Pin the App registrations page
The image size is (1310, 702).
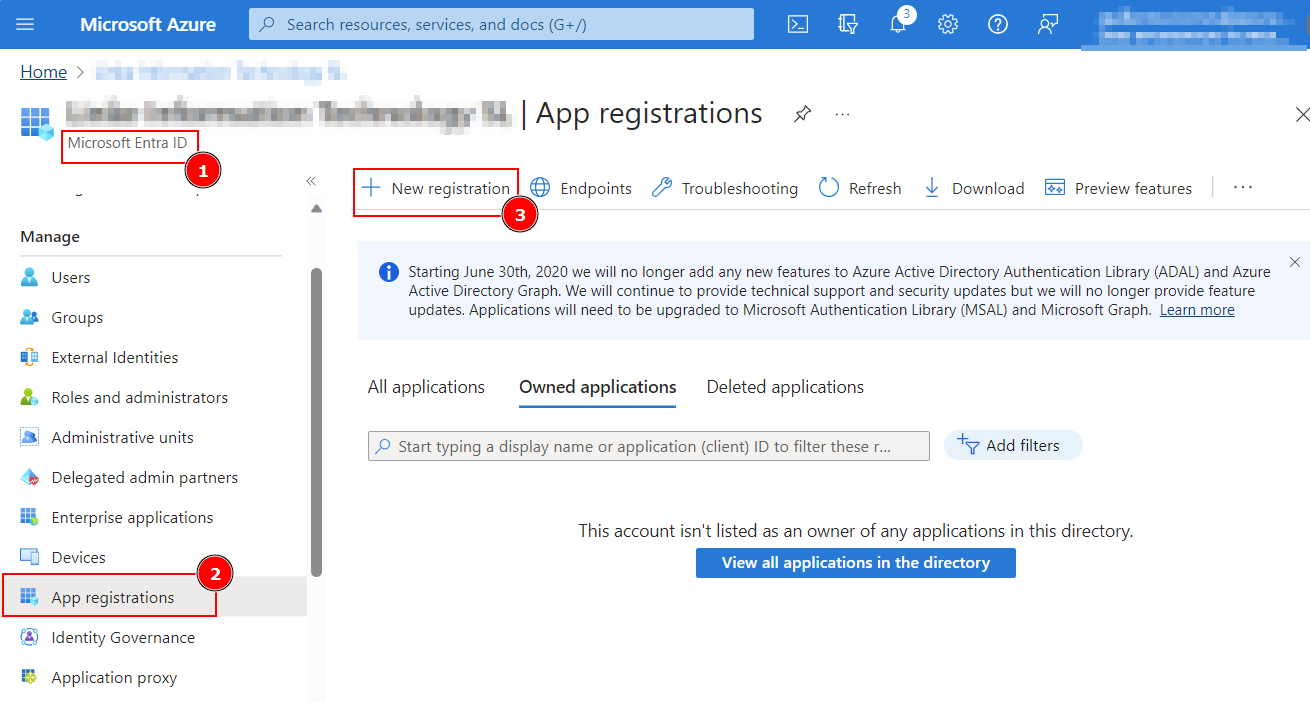(802, 114)
